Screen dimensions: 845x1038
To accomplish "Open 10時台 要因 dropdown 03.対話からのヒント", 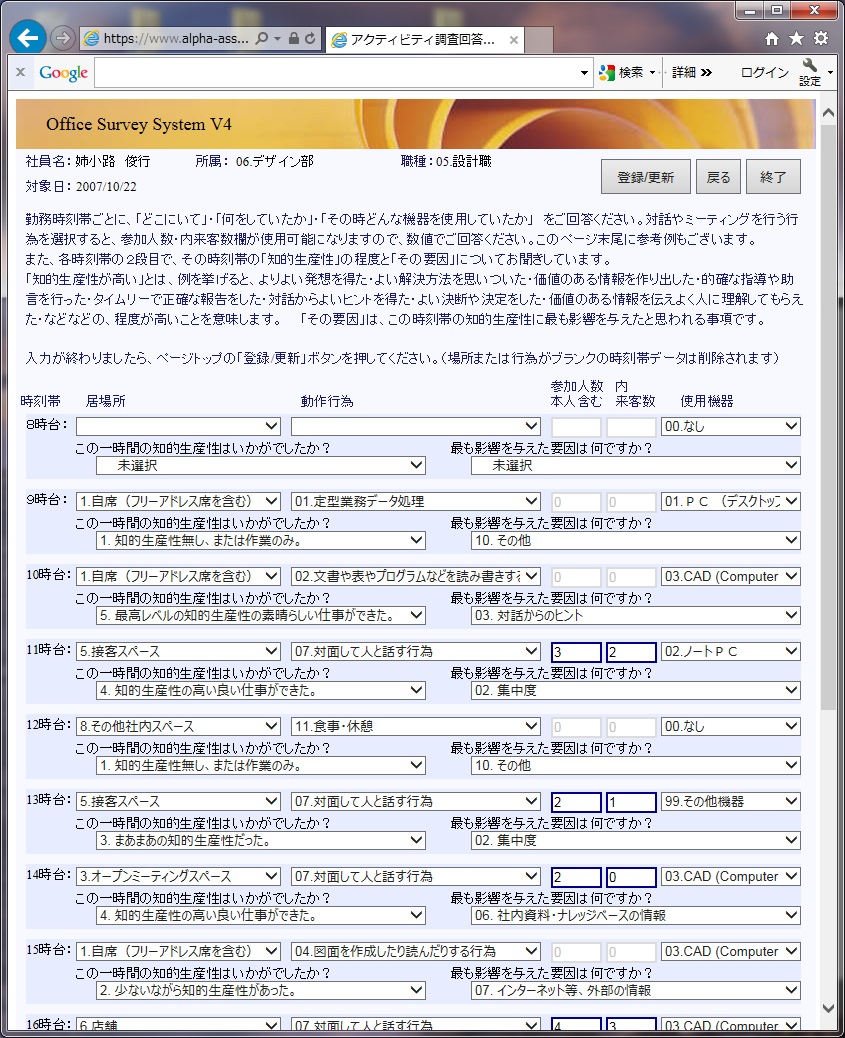I will [636, 615].
